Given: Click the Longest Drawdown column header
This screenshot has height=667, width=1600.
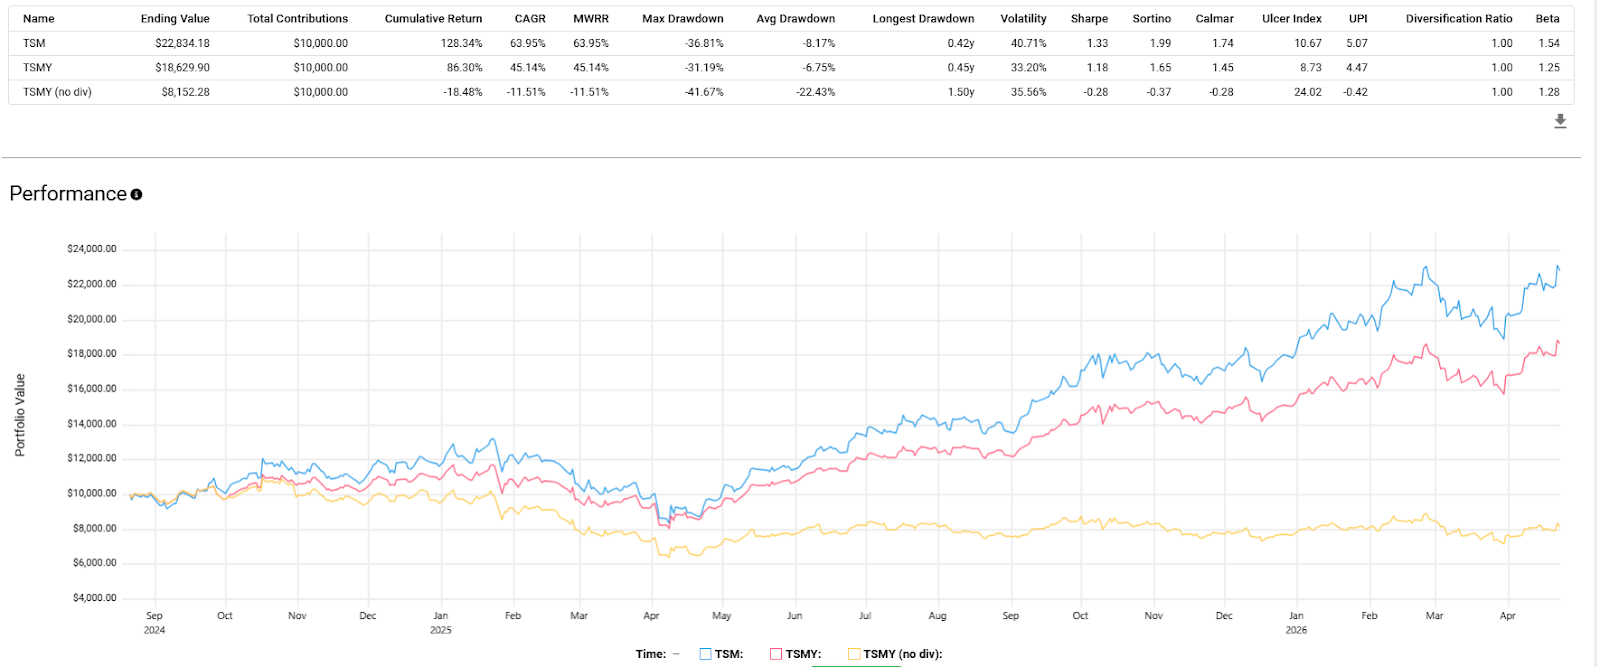Looking at the screenshot, I should tap(923, 19).
